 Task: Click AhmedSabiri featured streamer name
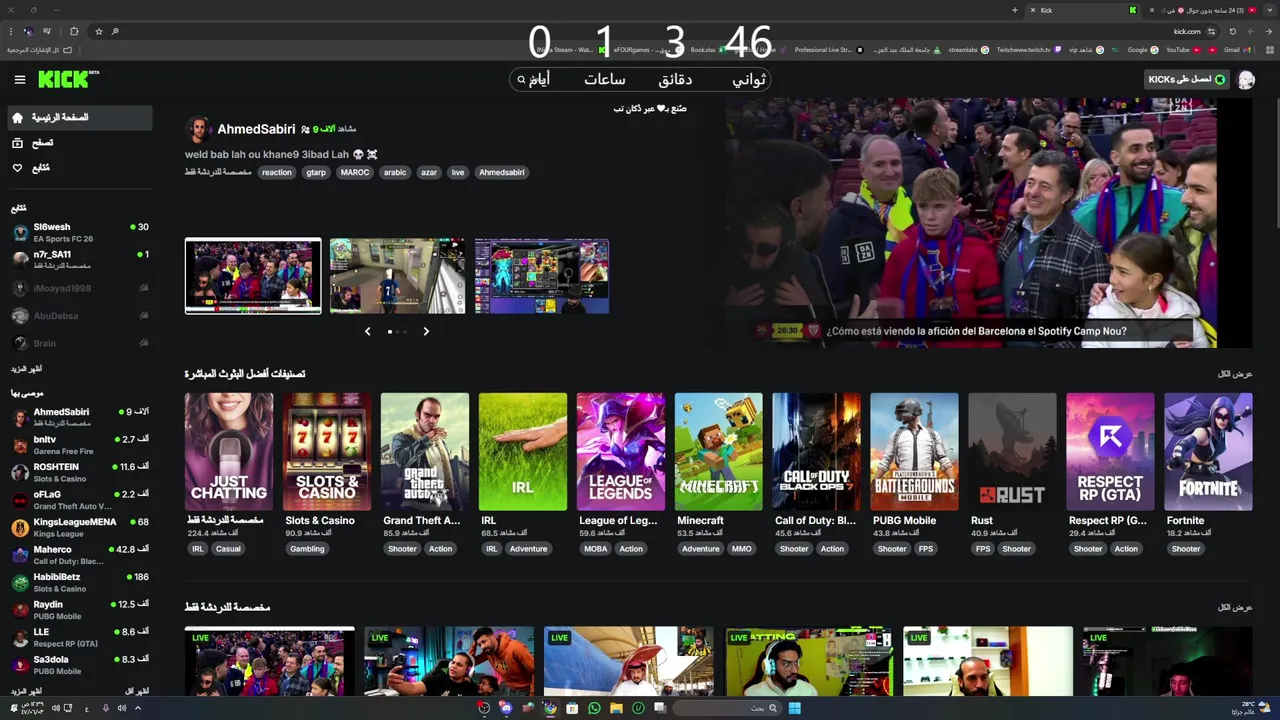point(256,129)
